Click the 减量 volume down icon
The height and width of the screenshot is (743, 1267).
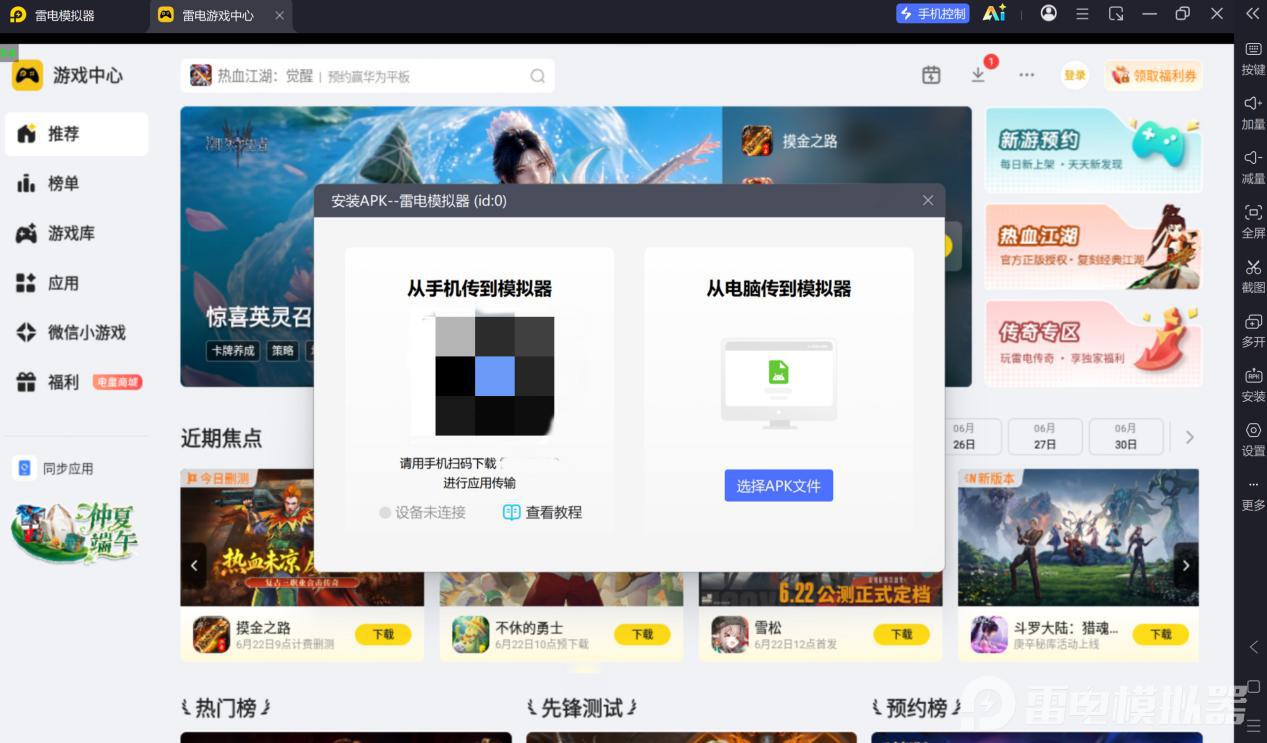coord(1253,158)
